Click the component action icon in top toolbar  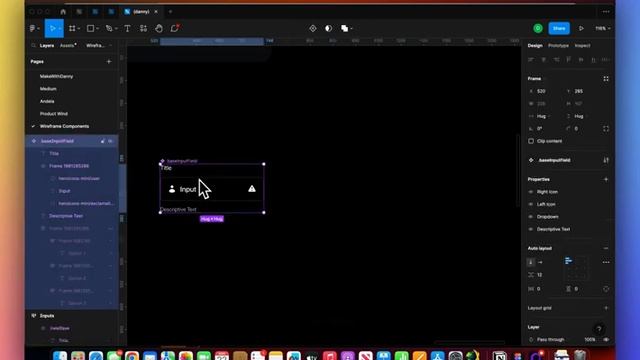[313, 28]
